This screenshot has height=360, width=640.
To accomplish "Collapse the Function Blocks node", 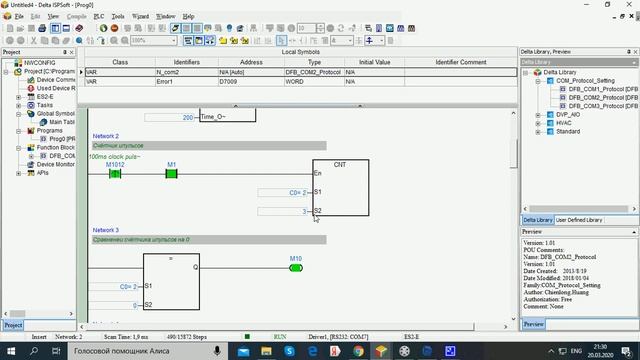I will click(x=18, y=148).
